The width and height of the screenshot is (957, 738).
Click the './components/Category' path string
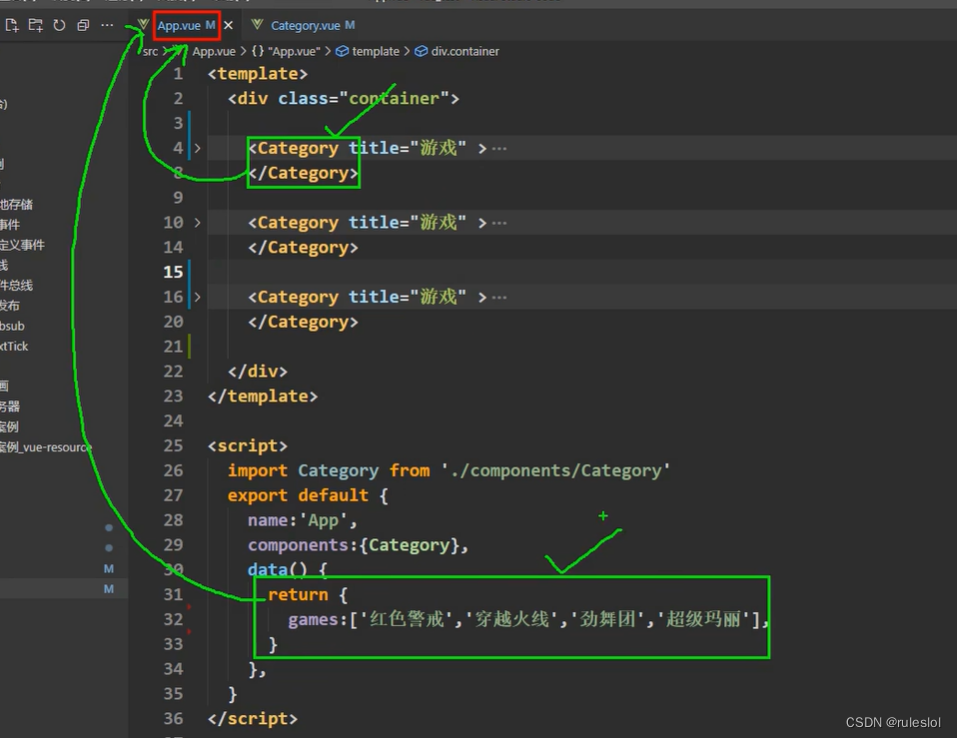555,471
